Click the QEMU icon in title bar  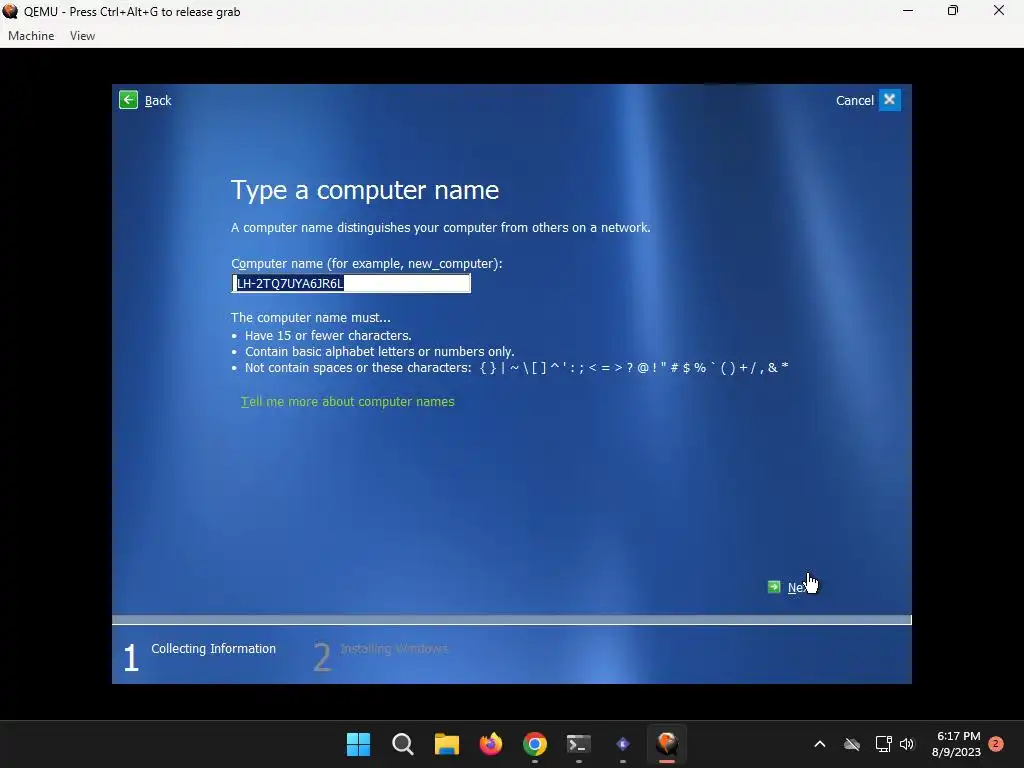[10, 11]
